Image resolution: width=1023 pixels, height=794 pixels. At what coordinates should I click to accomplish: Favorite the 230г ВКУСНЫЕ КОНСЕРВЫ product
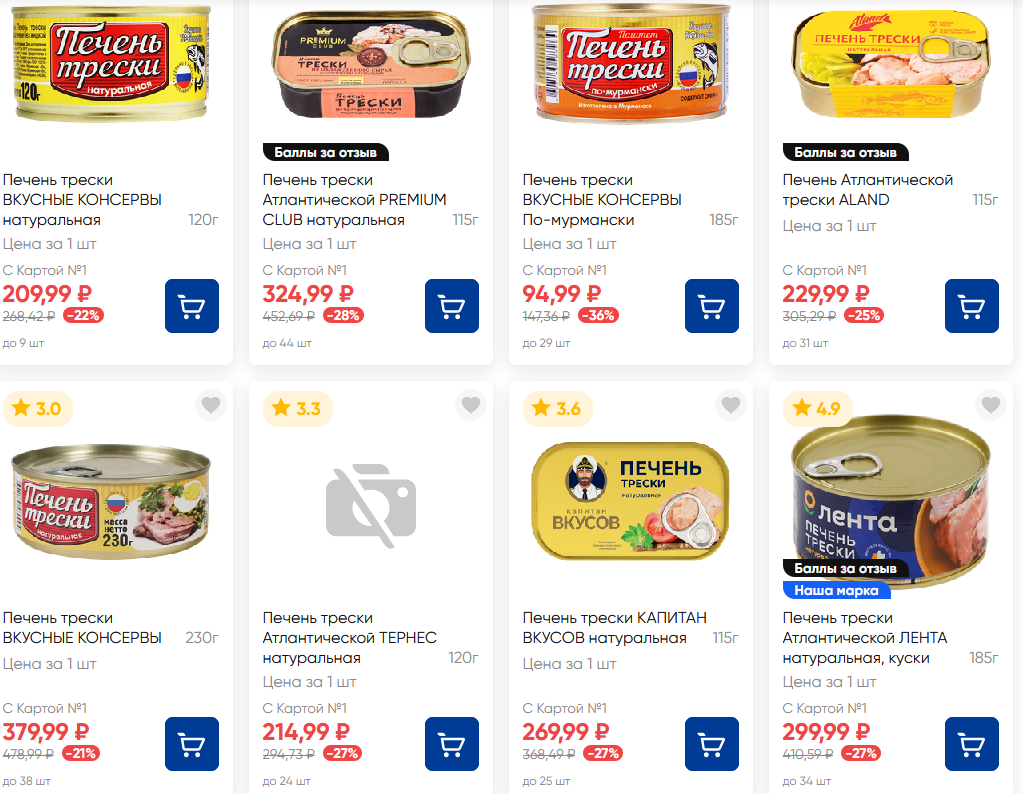click(210, 406)
